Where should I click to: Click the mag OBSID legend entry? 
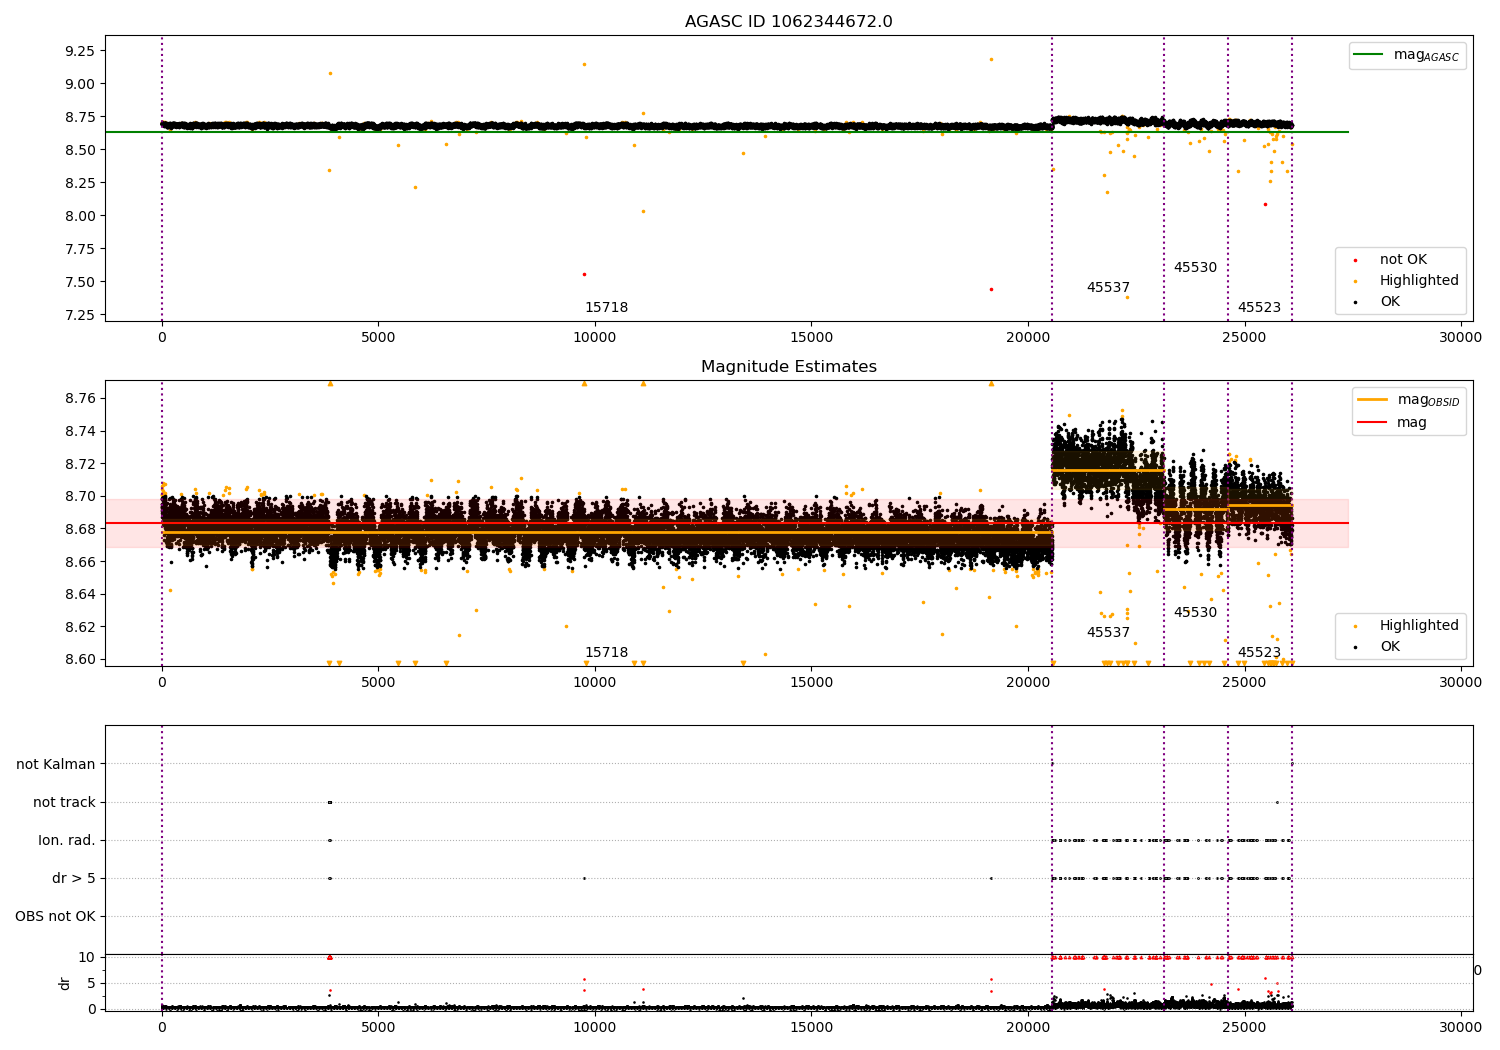pos(1409,400)
